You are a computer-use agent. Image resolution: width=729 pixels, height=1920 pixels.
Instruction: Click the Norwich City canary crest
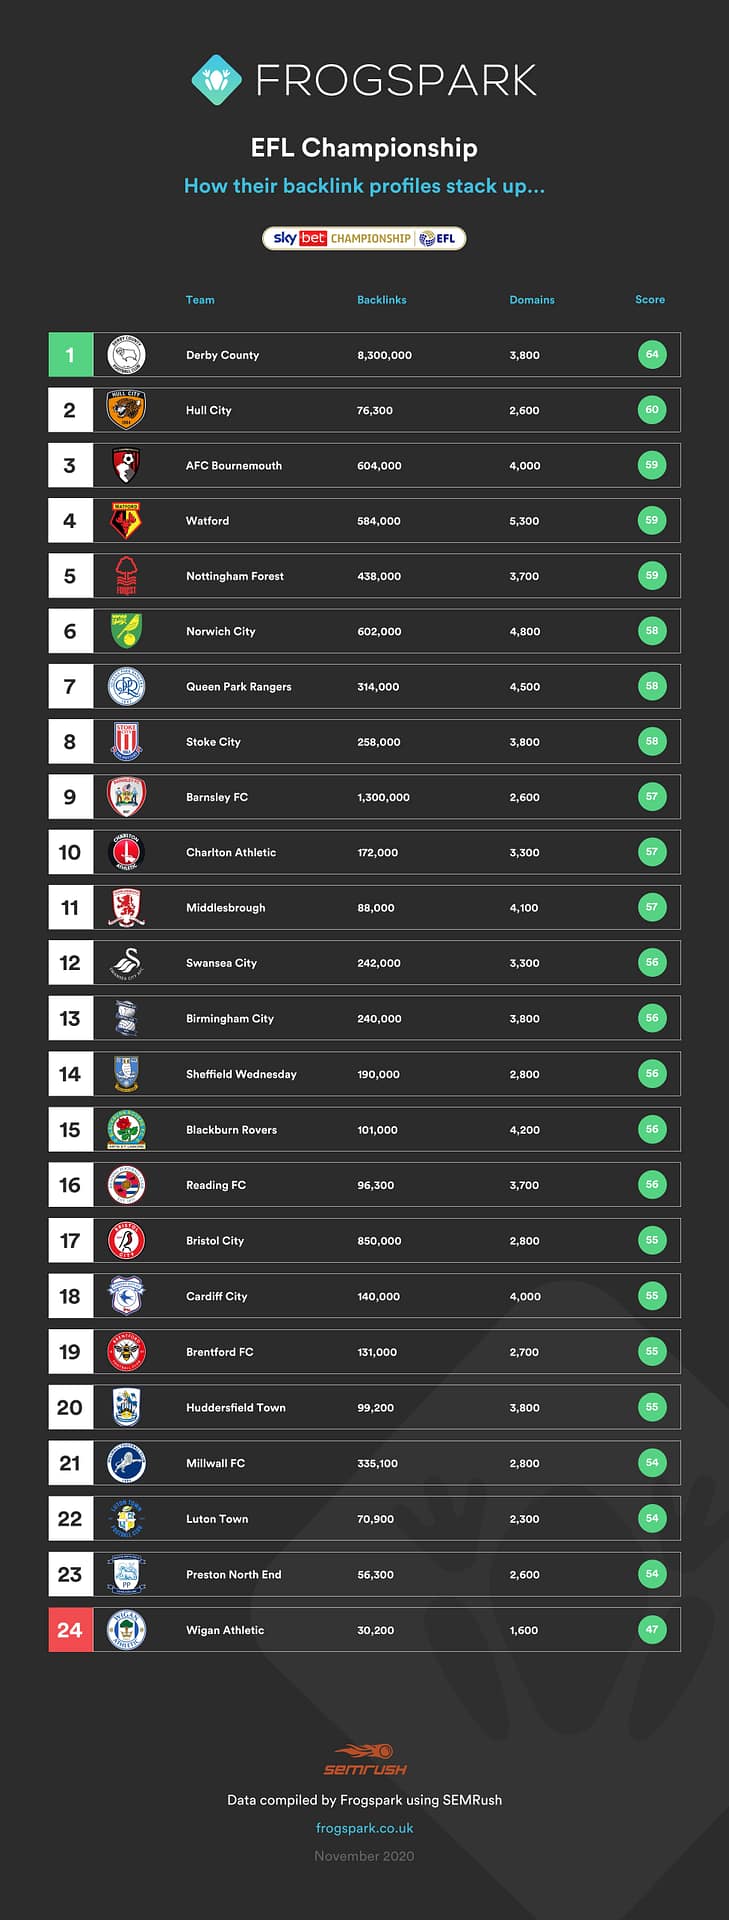pyautogui.click(x=126, y=631)
